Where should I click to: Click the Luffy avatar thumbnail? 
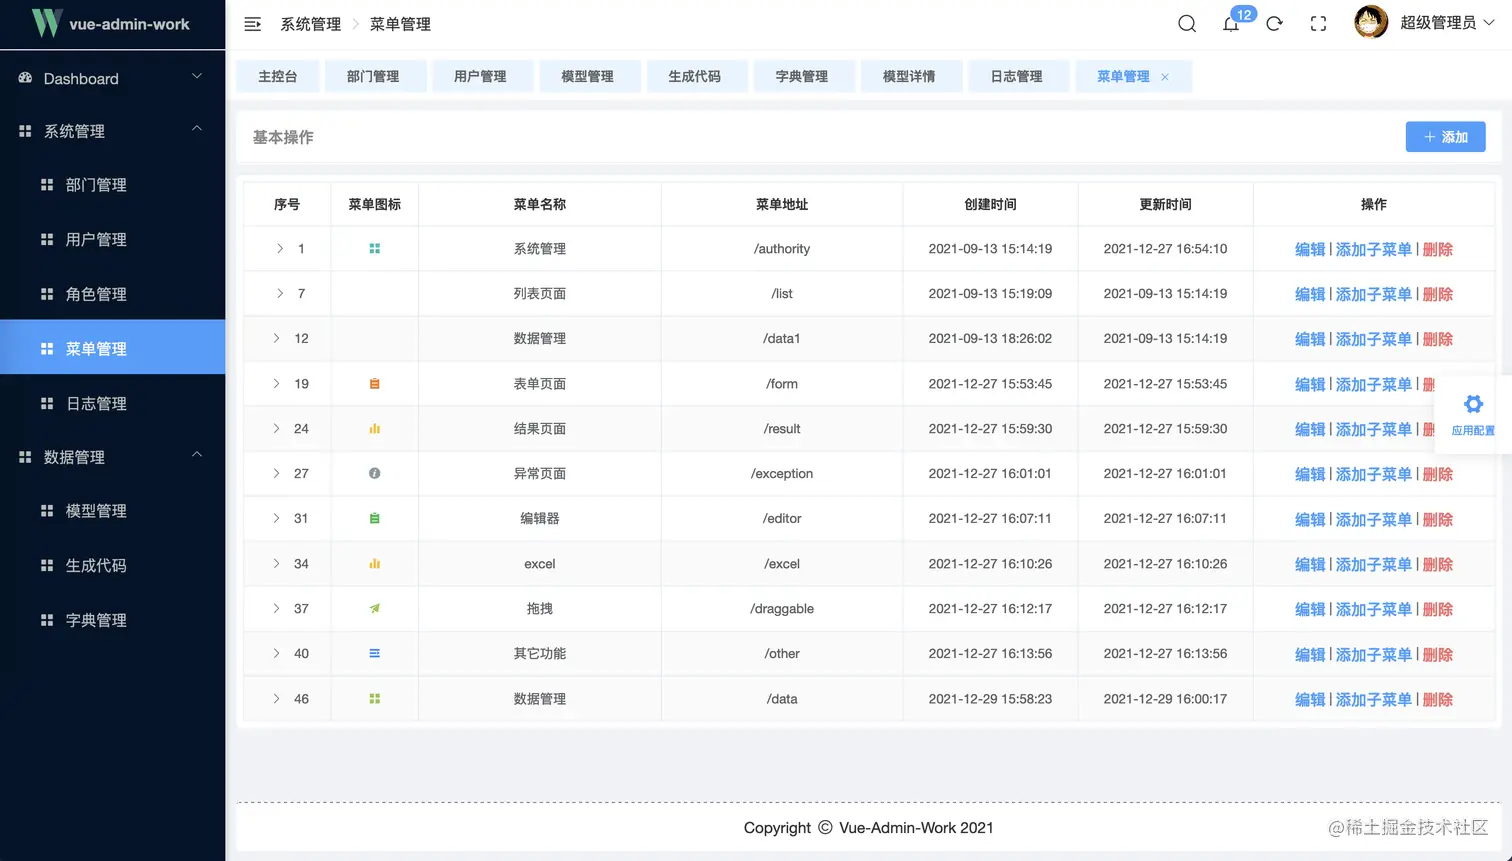tap(1371, 21)
